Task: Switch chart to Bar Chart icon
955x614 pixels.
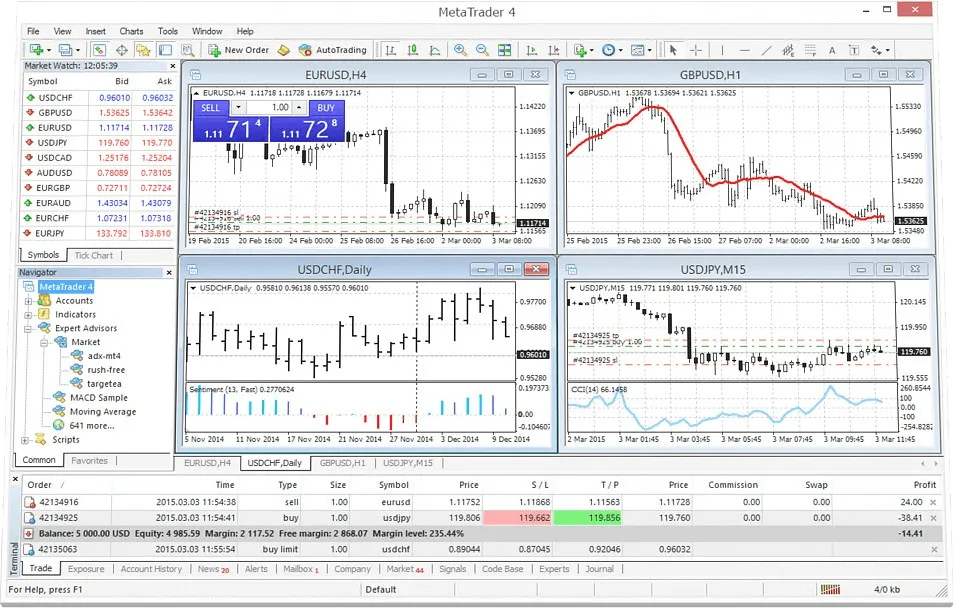Action: coord(390,50)
